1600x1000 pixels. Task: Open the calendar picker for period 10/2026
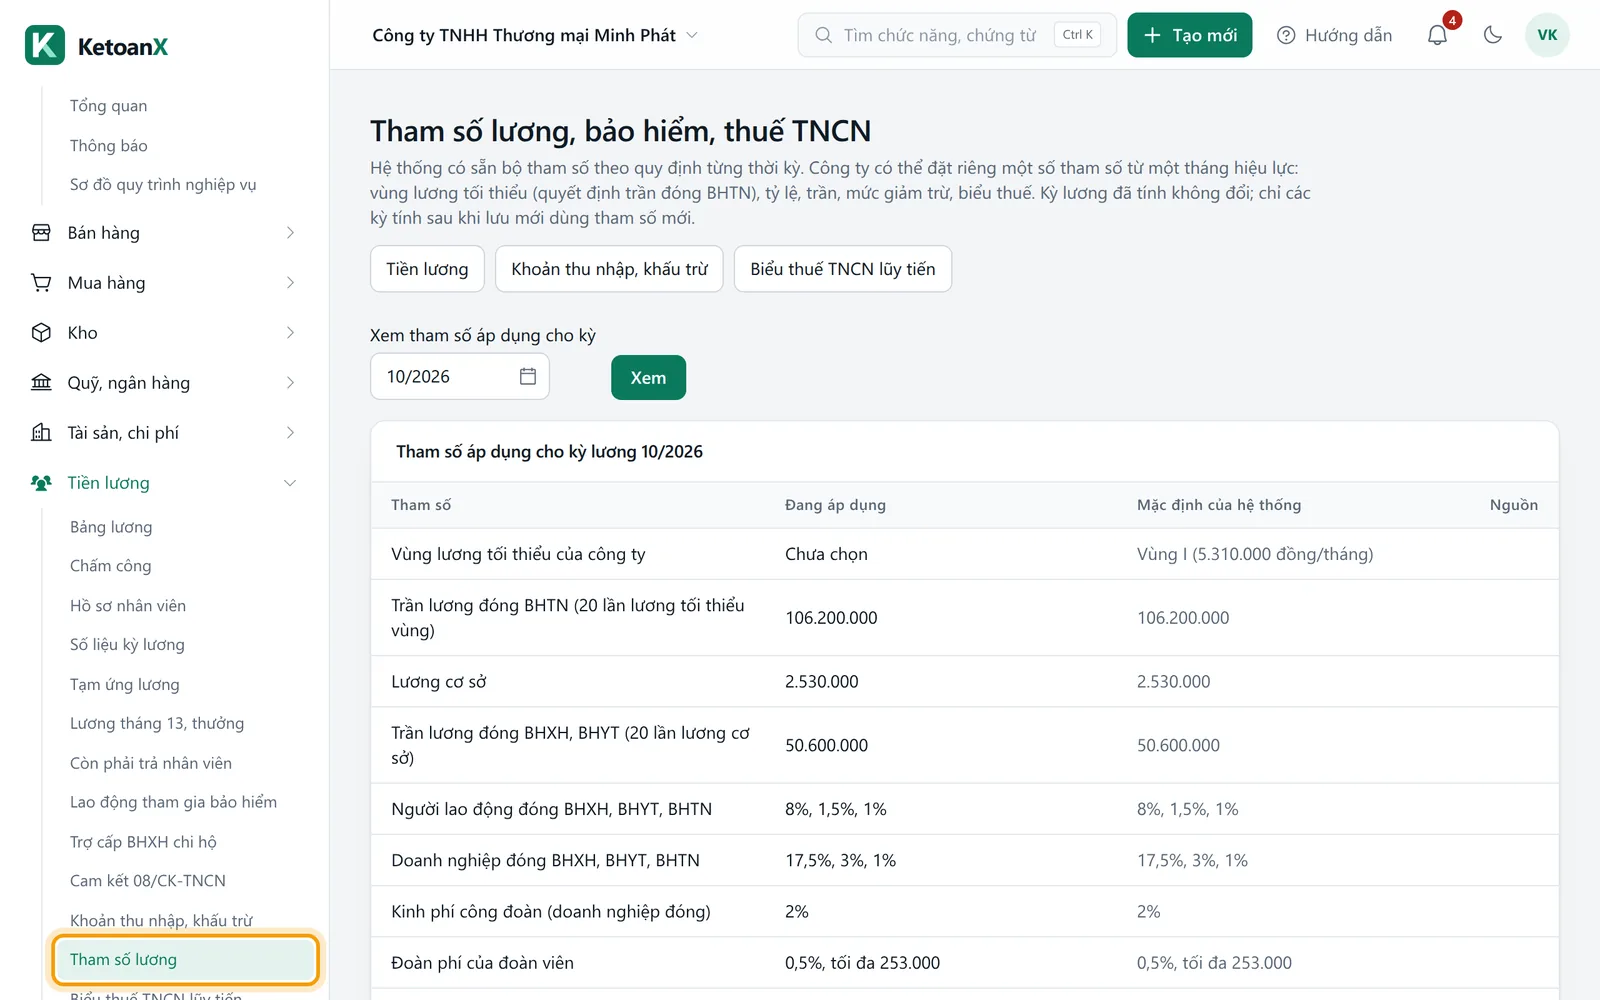coord(528,376)
